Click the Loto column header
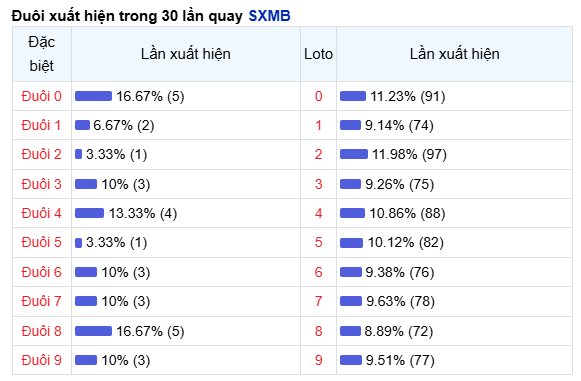Viewport: 581px width, 381px height. [x=319, y=54]
